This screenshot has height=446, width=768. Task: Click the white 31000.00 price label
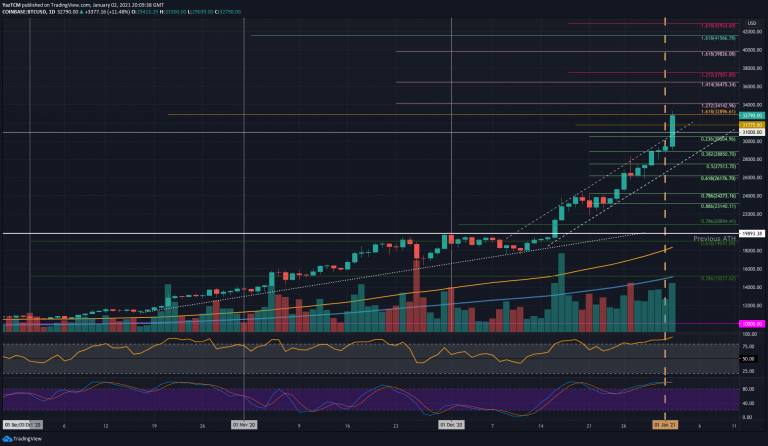tap(752, 132)
